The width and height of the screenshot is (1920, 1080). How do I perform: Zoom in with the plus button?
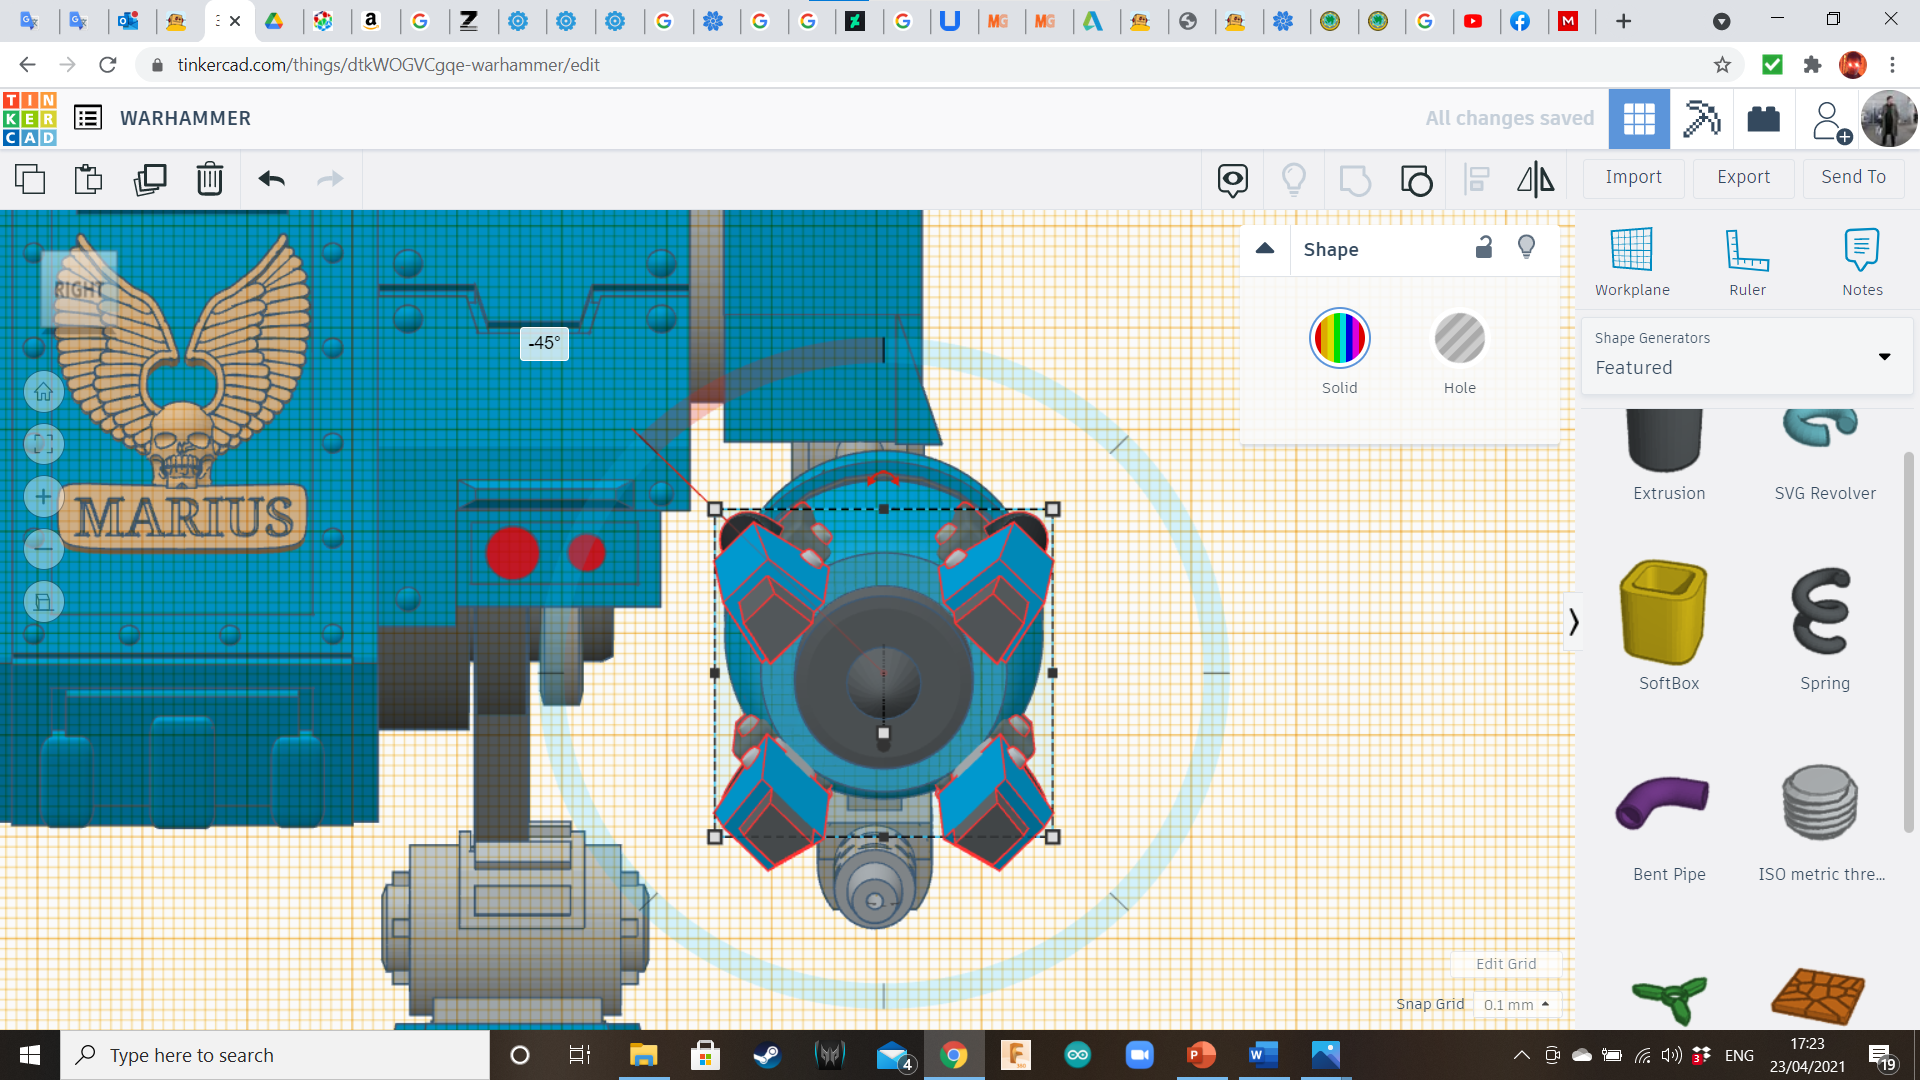(44, 497)
